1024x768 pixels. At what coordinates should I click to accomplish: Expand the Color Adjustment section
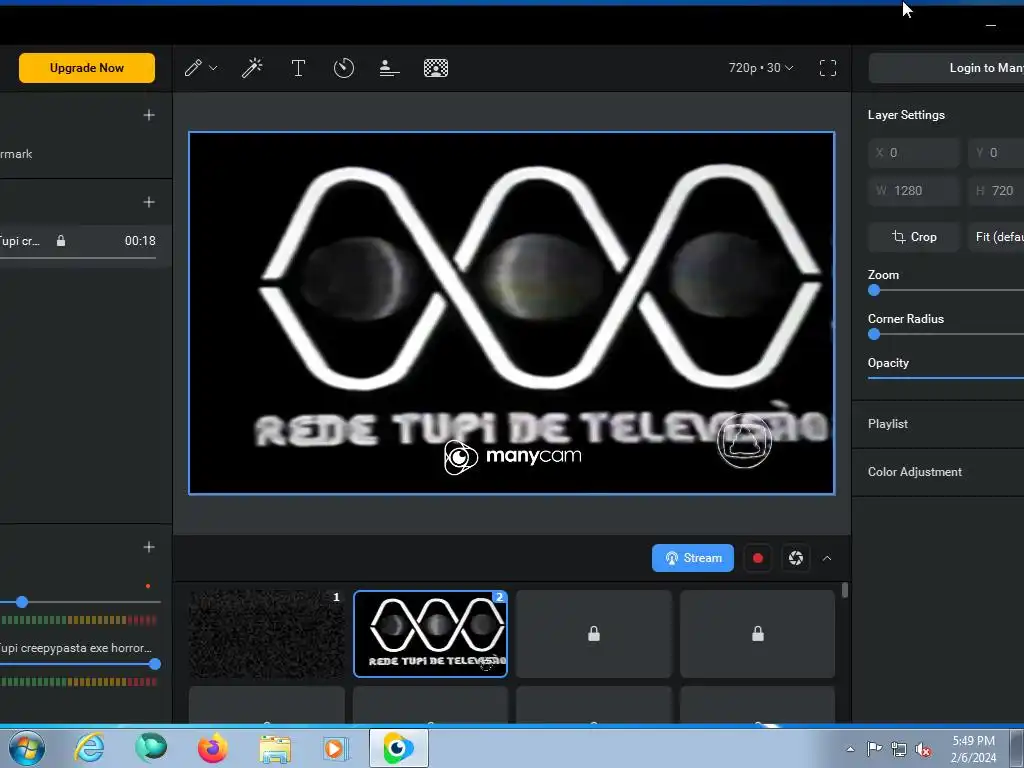pyautogui.click(x=938, y=472)
